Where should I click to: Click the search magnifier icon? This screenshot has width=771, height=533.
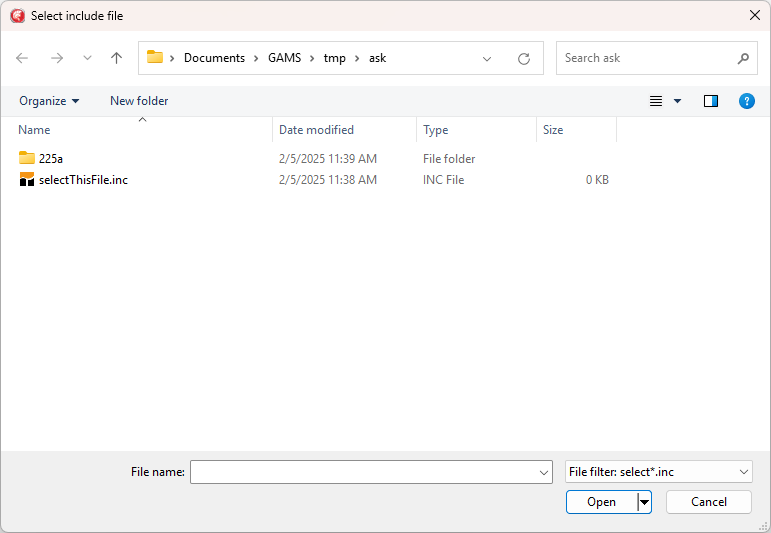[x=743, y=58]
